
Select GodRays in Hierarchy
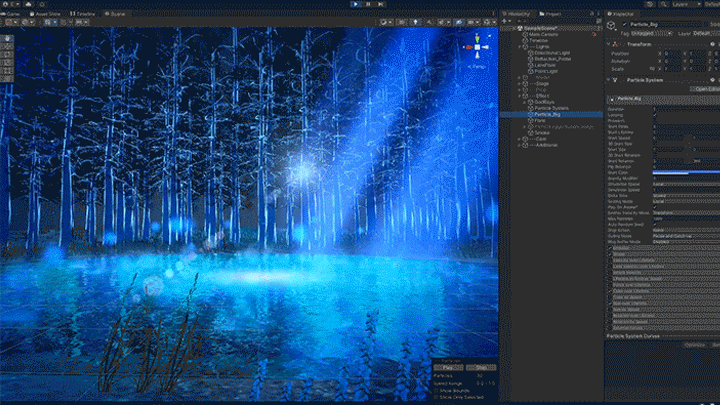[544, 102]
